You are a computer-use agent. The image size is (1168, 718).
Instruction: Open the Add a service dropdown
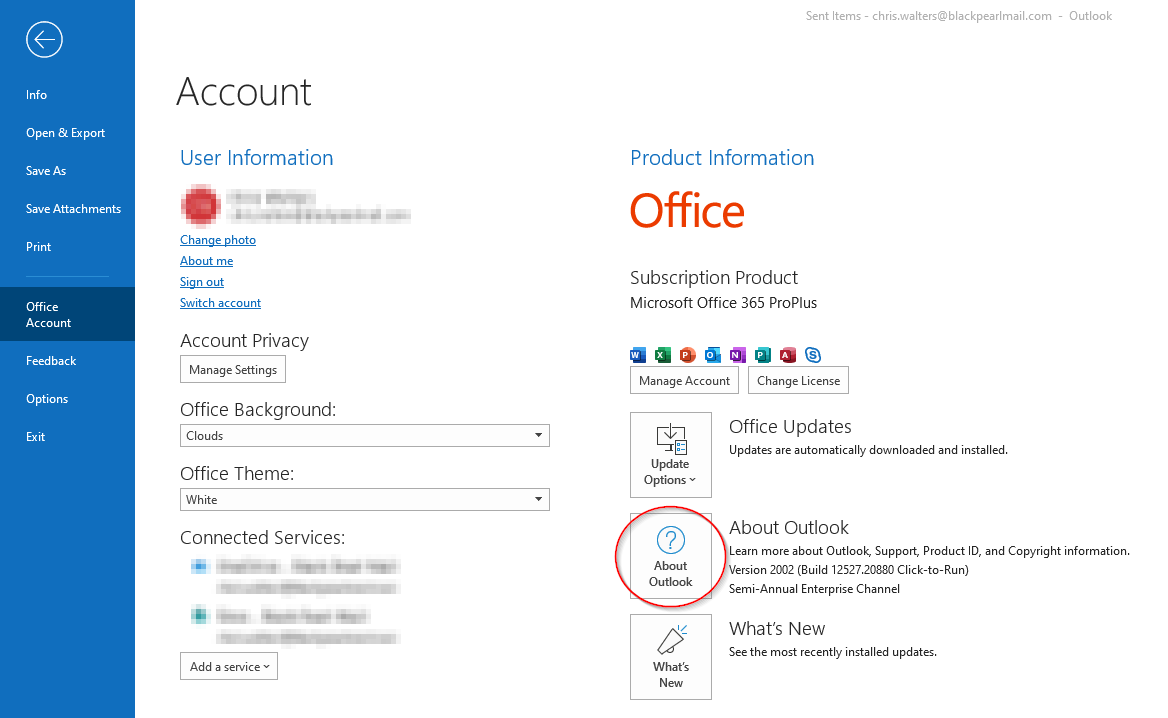click(229, 667)
